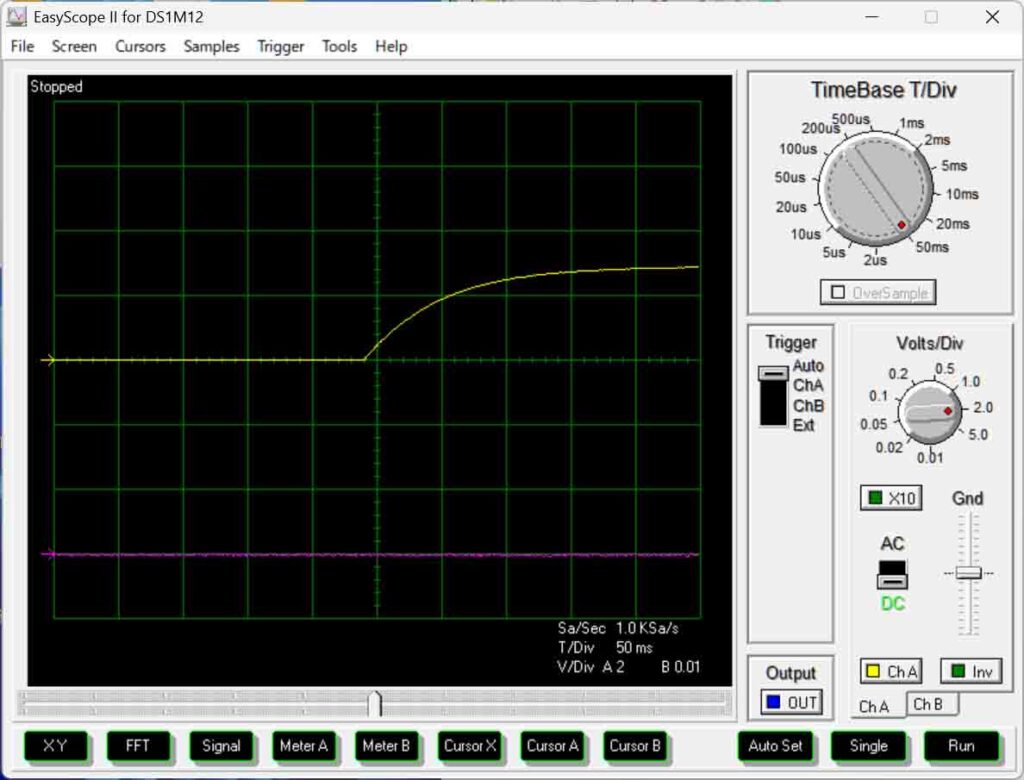Set timebase to 20ms on the dial
Screen dimensions: 1024x780
(953, 224)
